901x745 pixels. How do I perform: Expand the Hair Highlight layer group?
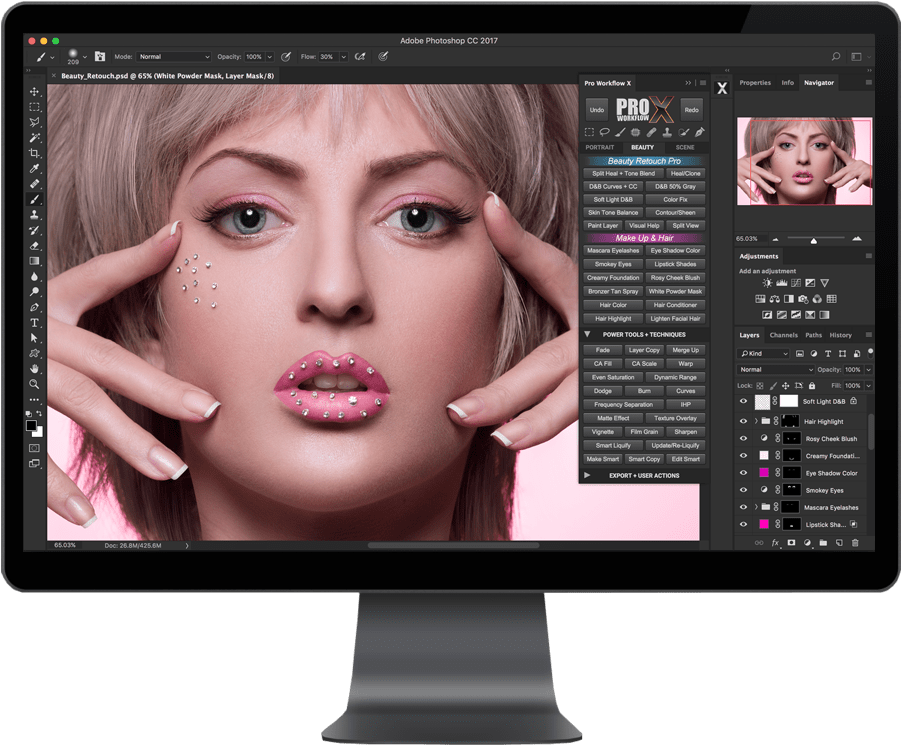click(757, 421)
